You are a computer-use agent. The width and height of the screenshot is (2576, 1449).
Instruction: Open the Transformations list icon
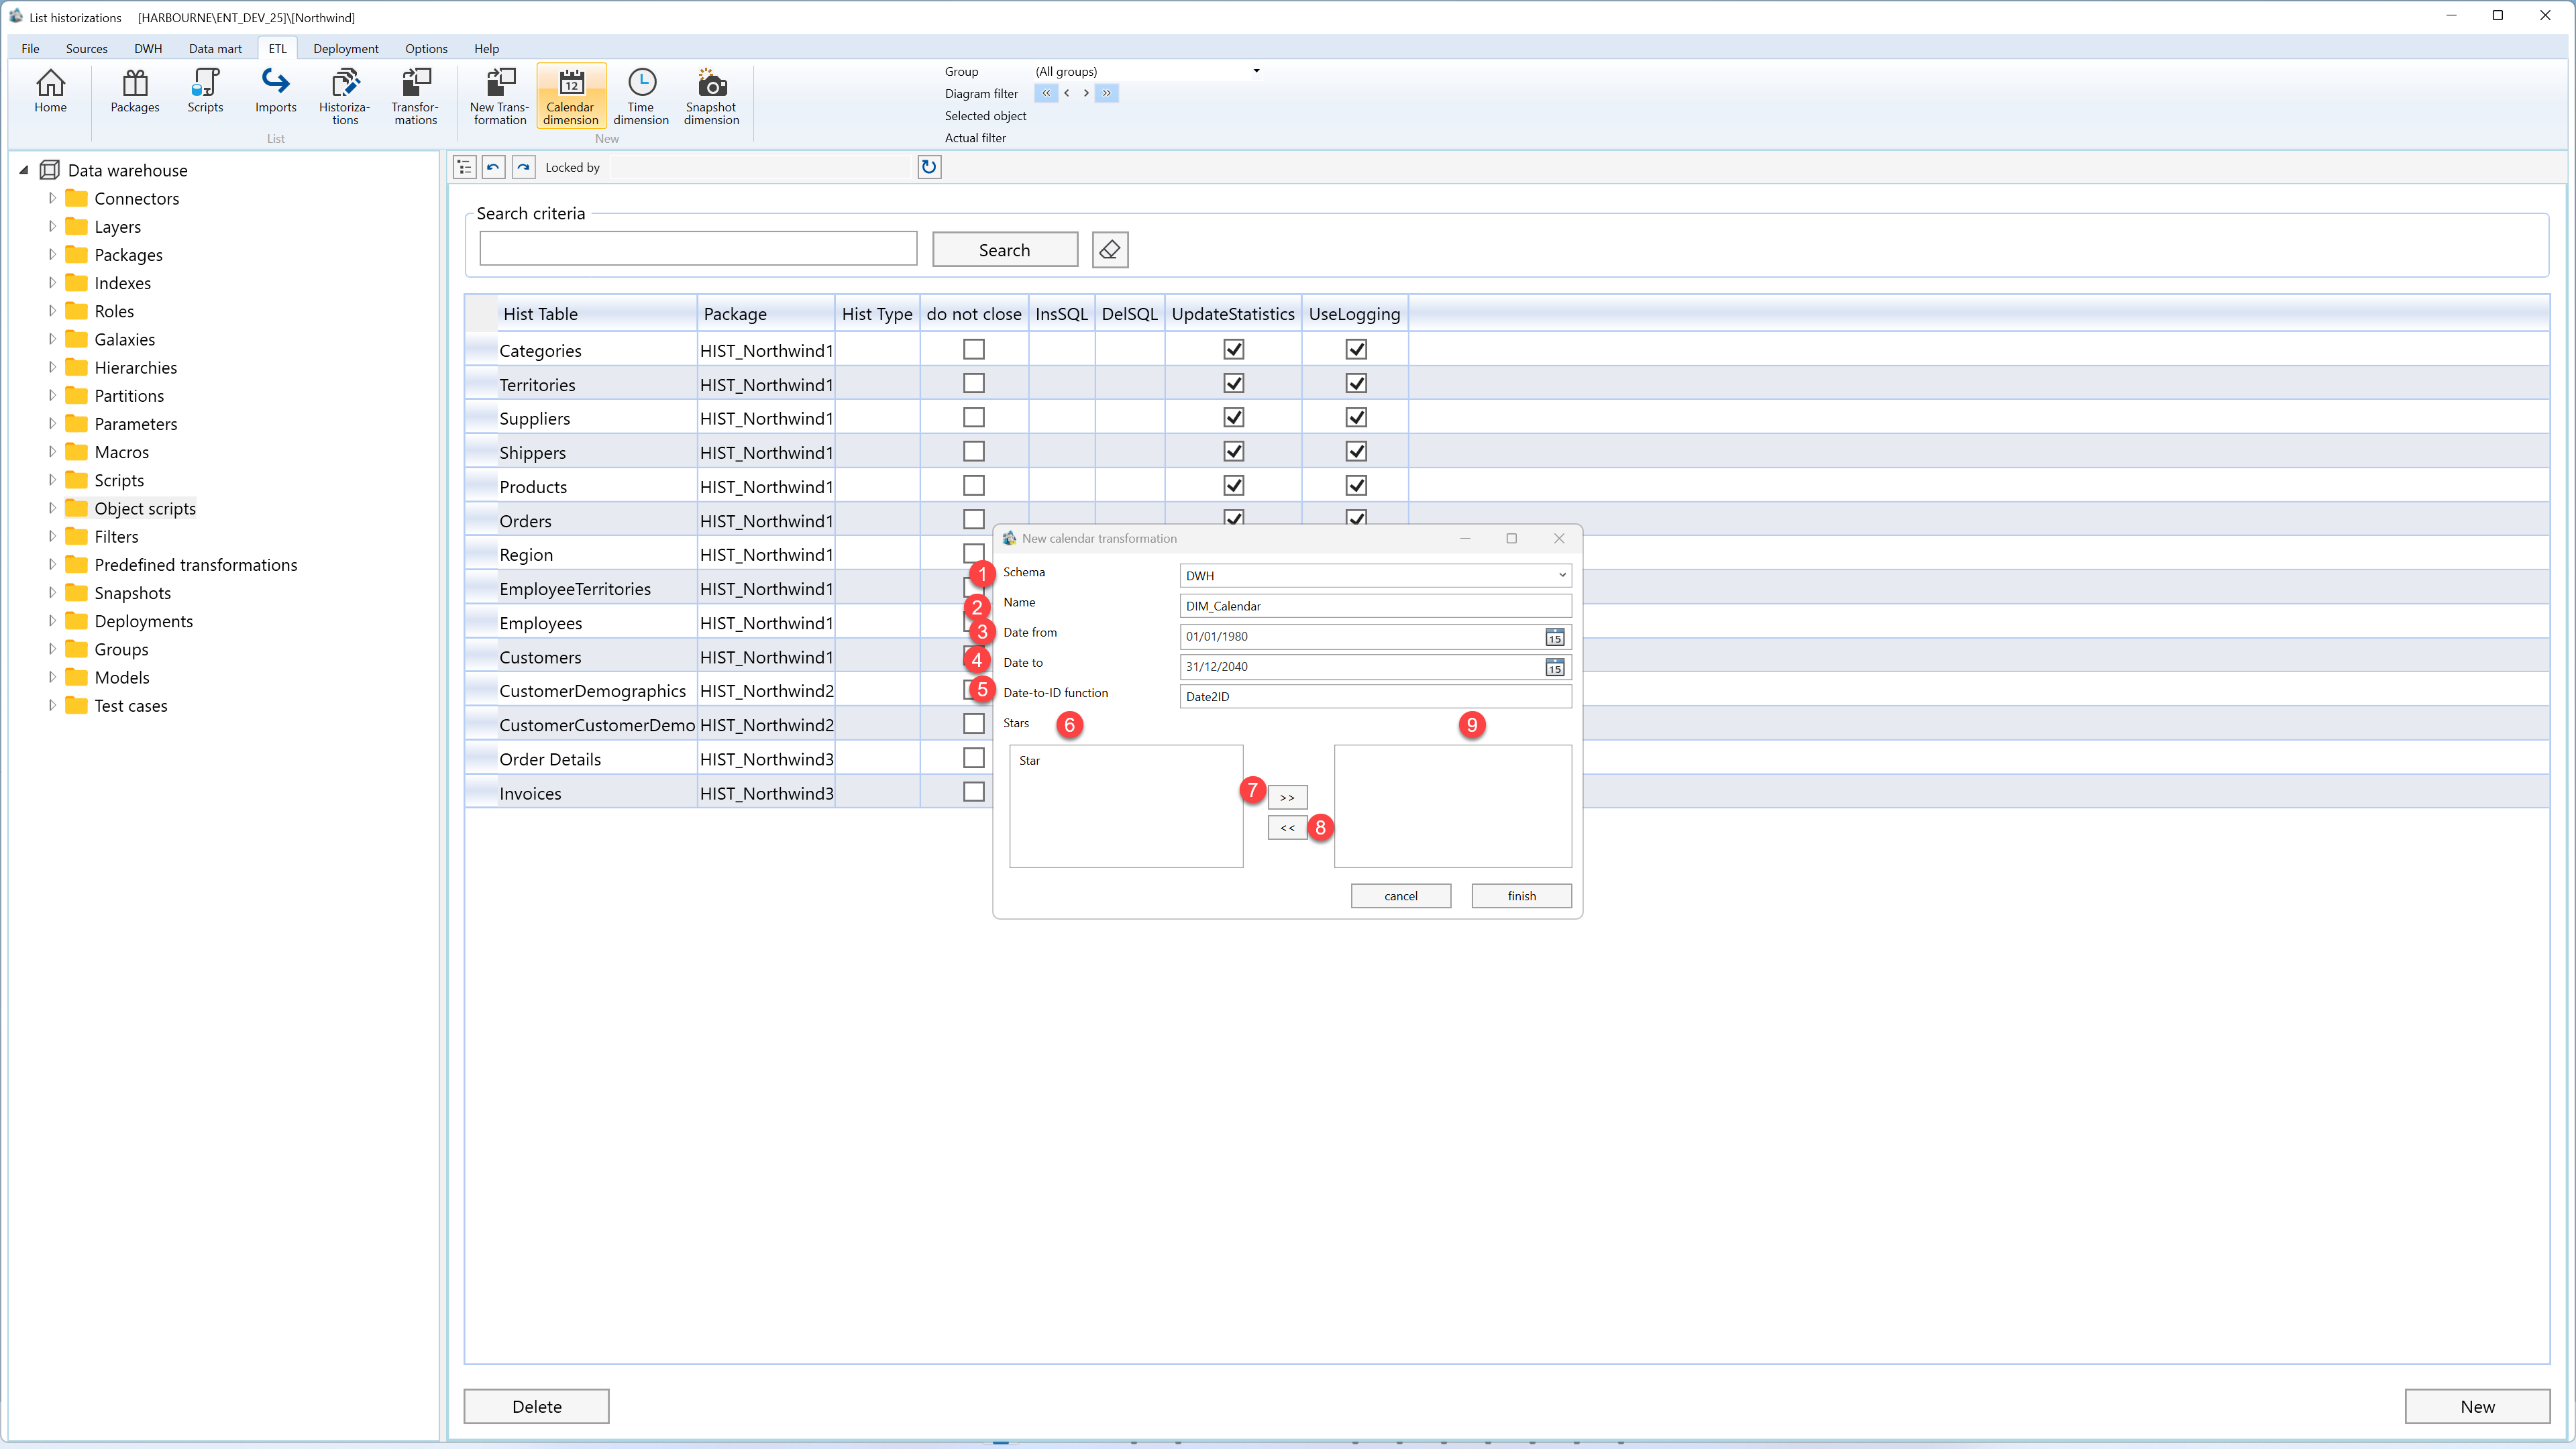tap(415, 96)
